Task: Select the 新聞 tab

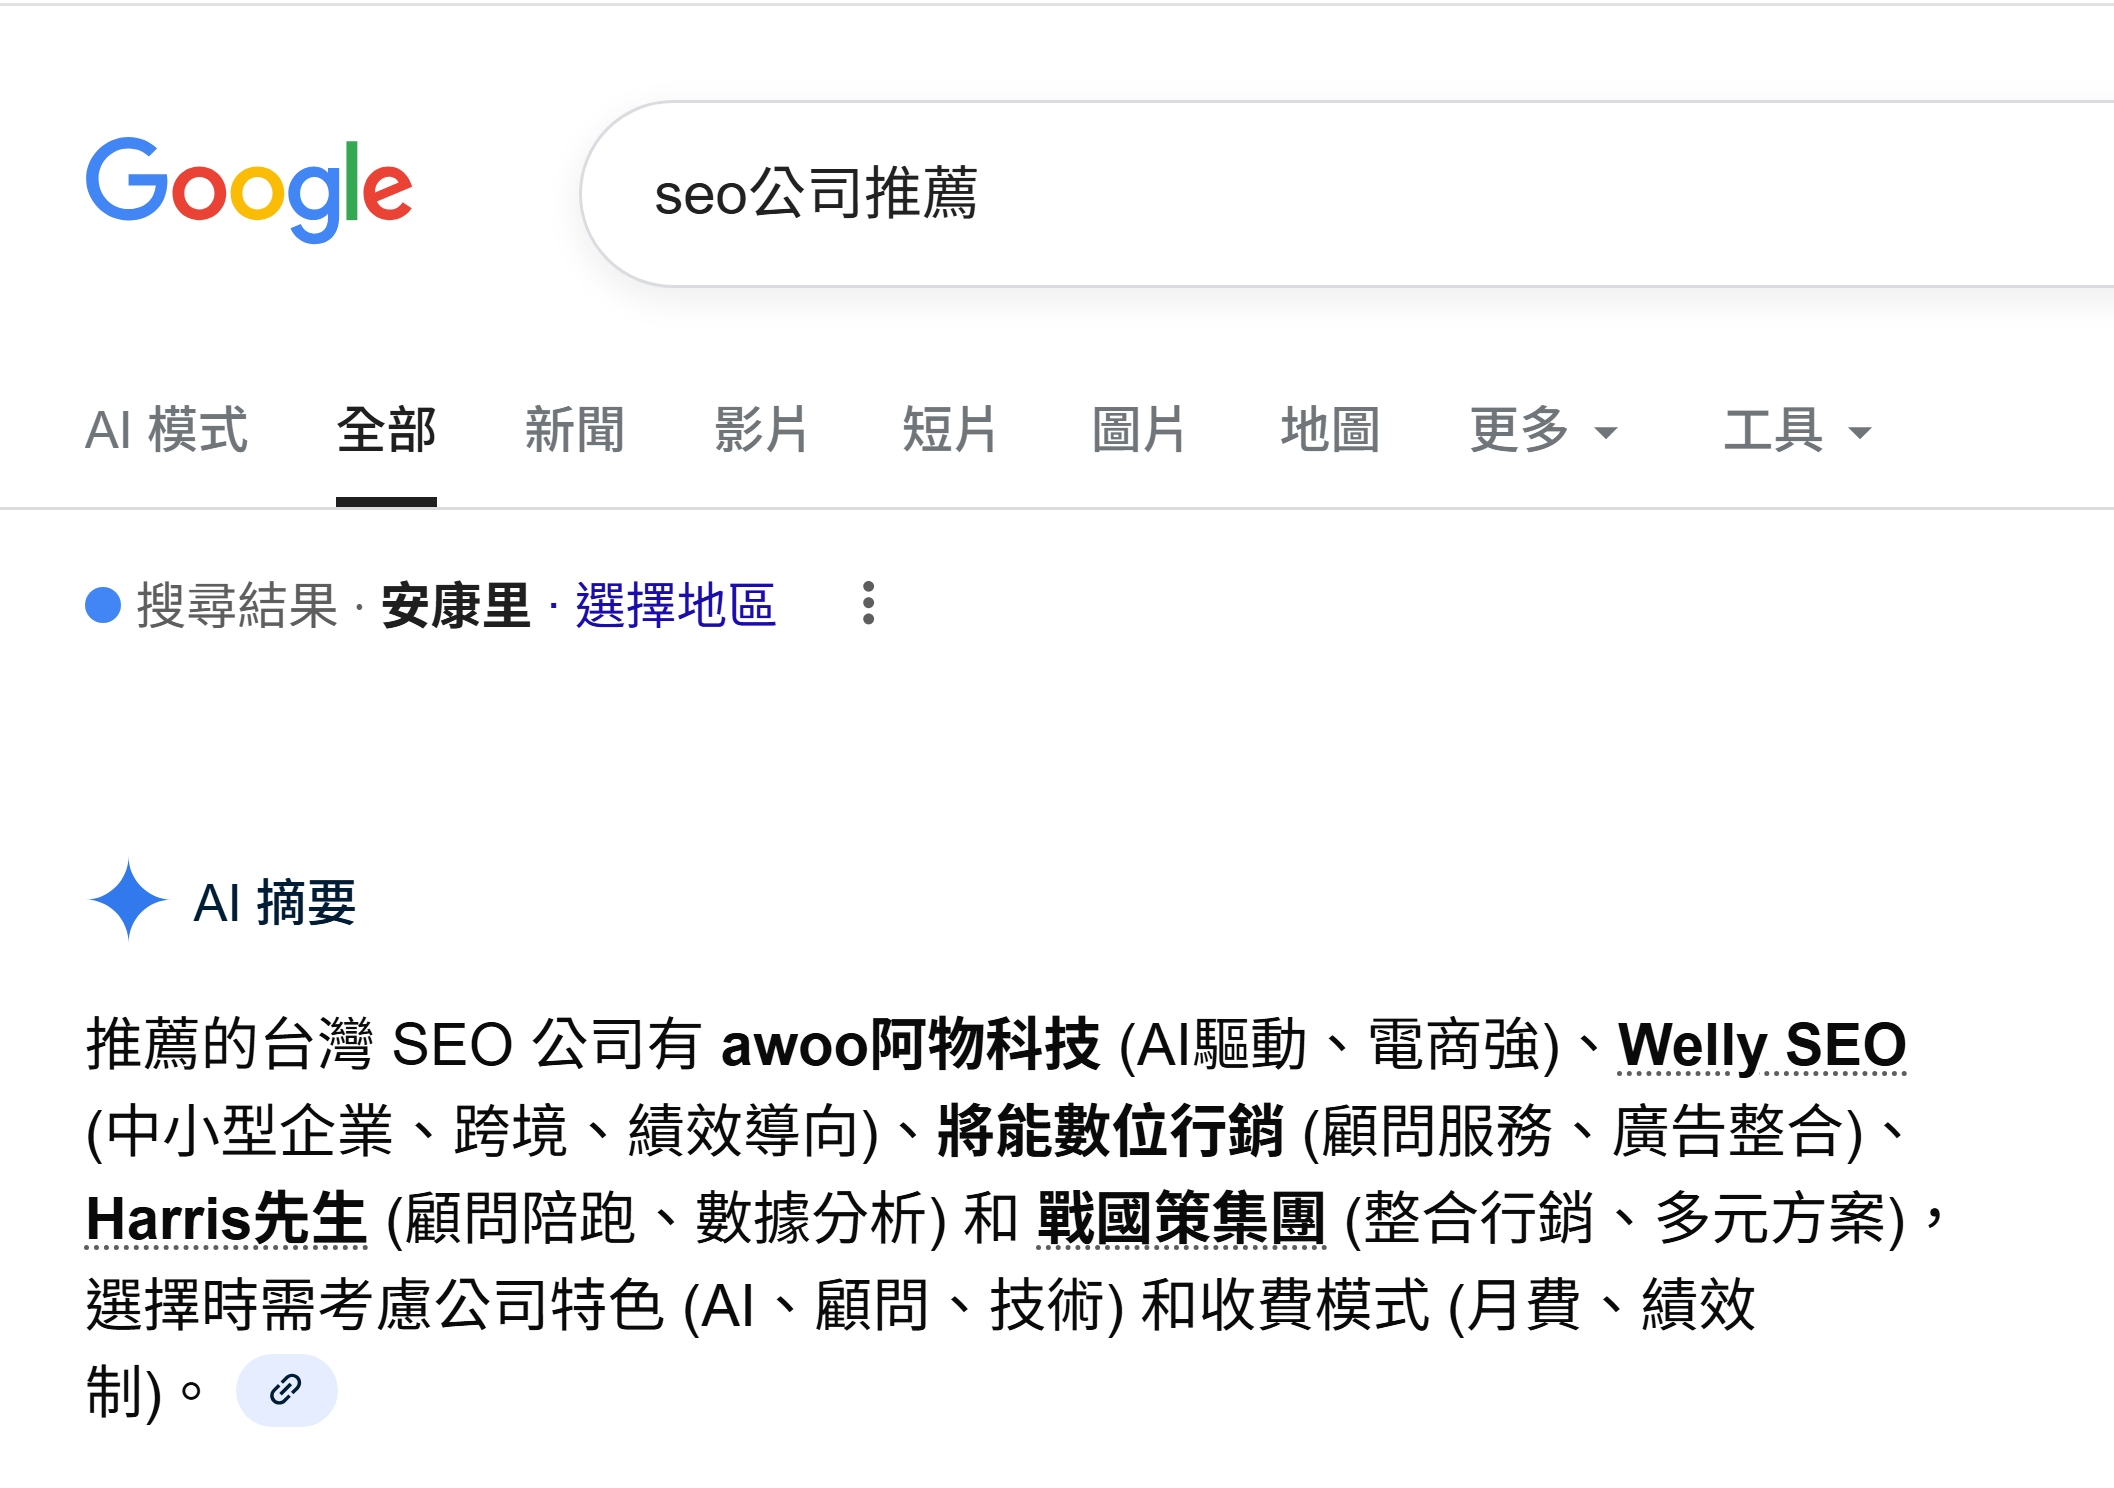Action: coord(575,431)
